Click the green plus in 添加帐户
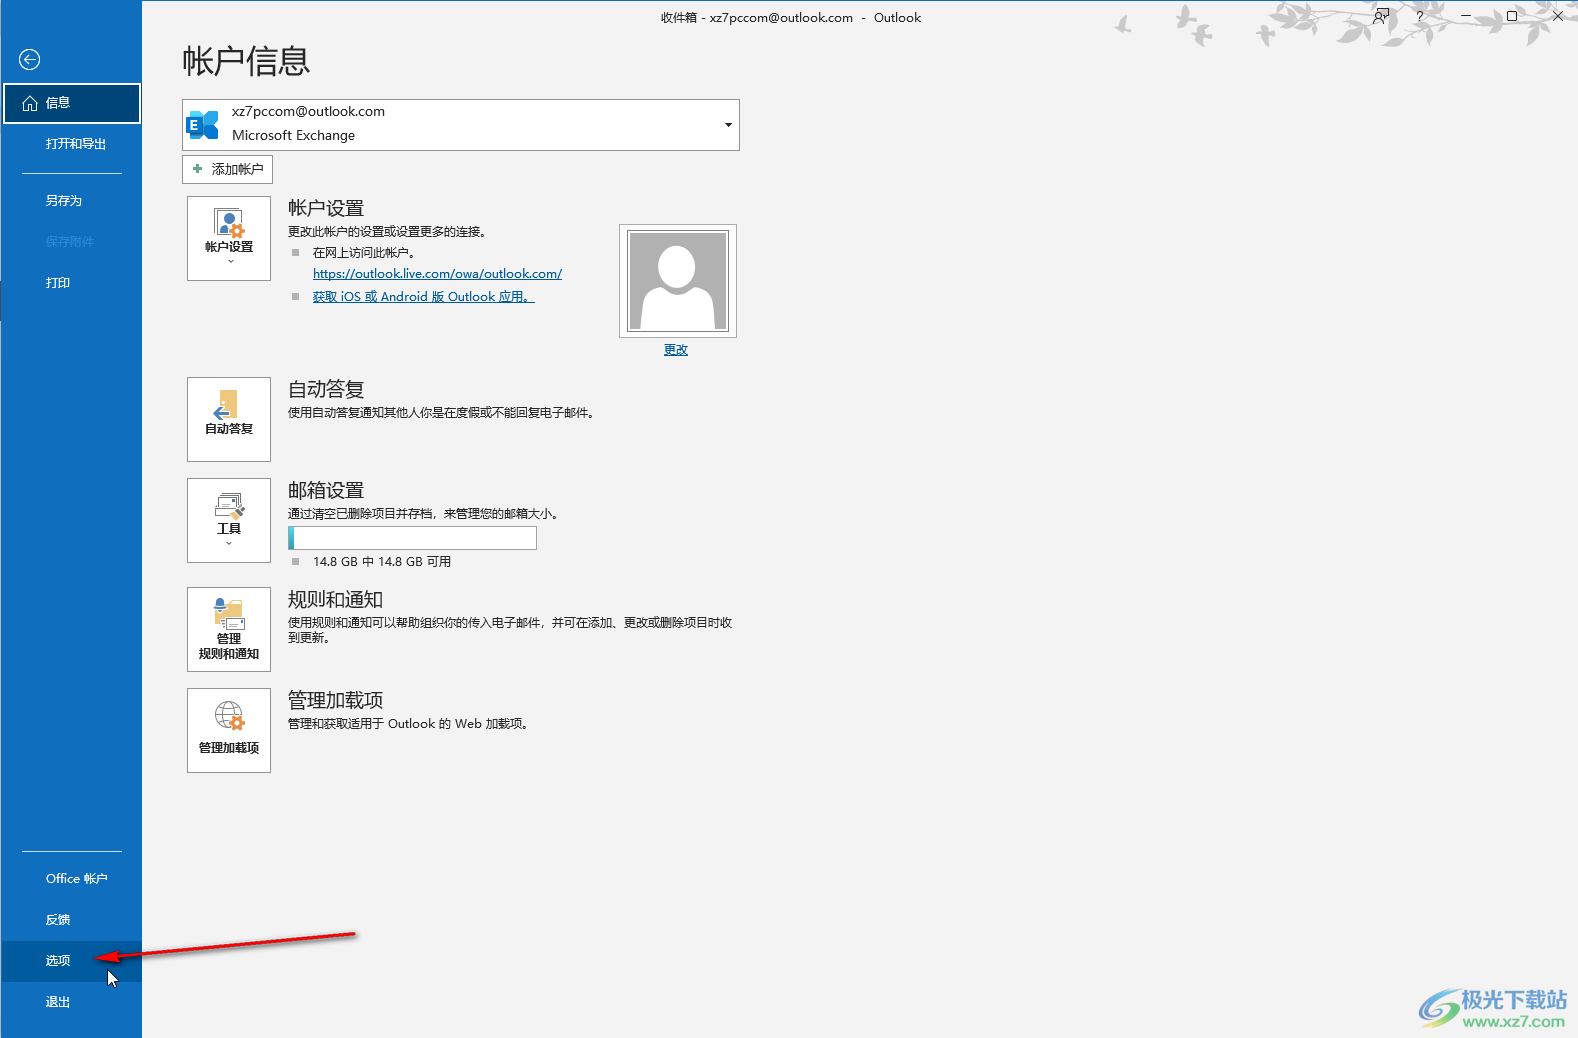Screen dimensions: 1578x1038 pyautogui.click(x=198, y=169)
